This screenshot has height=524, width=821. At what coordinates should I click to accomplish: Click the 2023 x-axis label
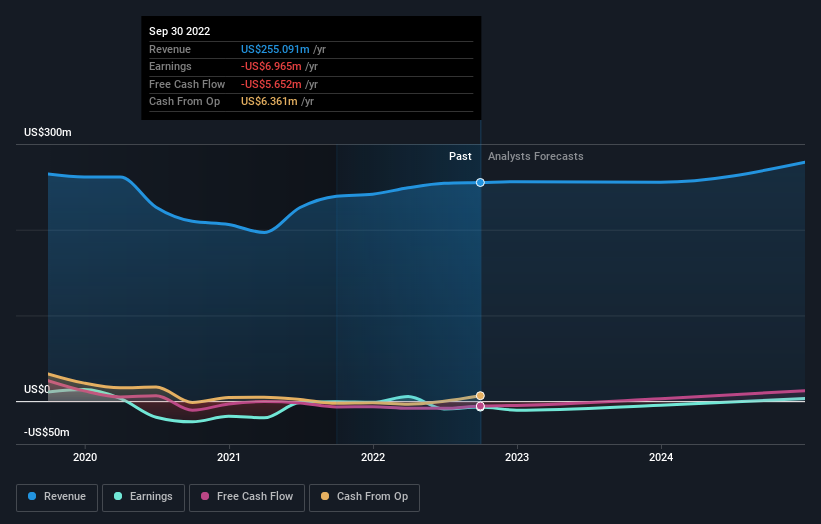pos(517,457)
